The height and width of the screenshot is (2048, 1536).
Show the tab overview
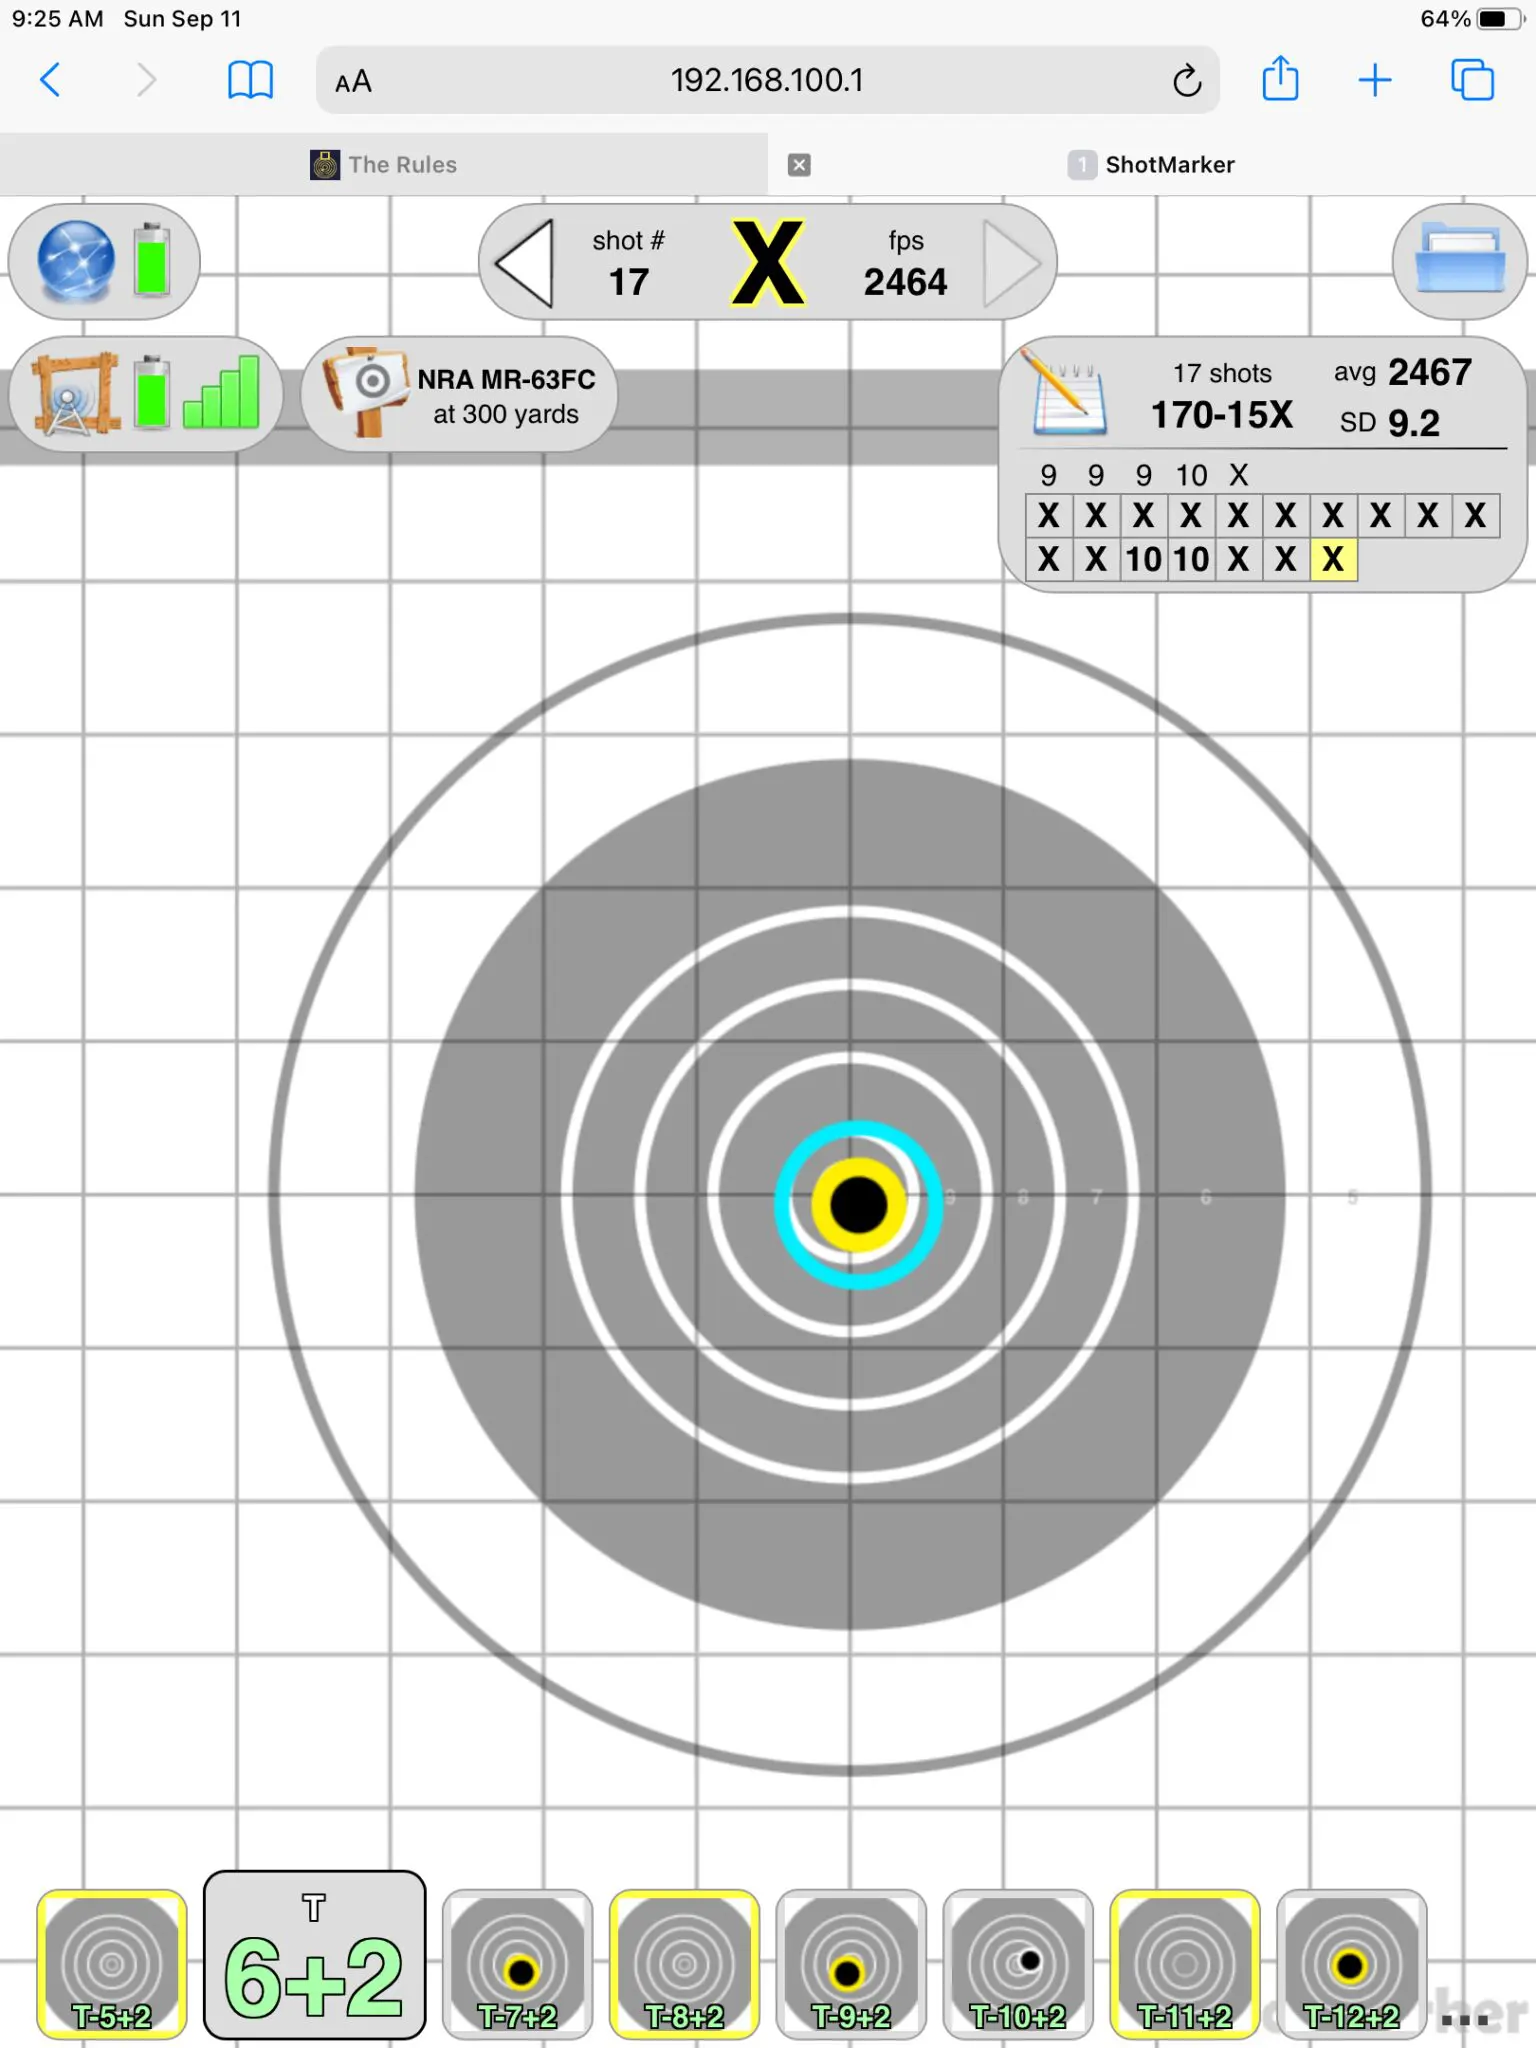point(1472,80)
